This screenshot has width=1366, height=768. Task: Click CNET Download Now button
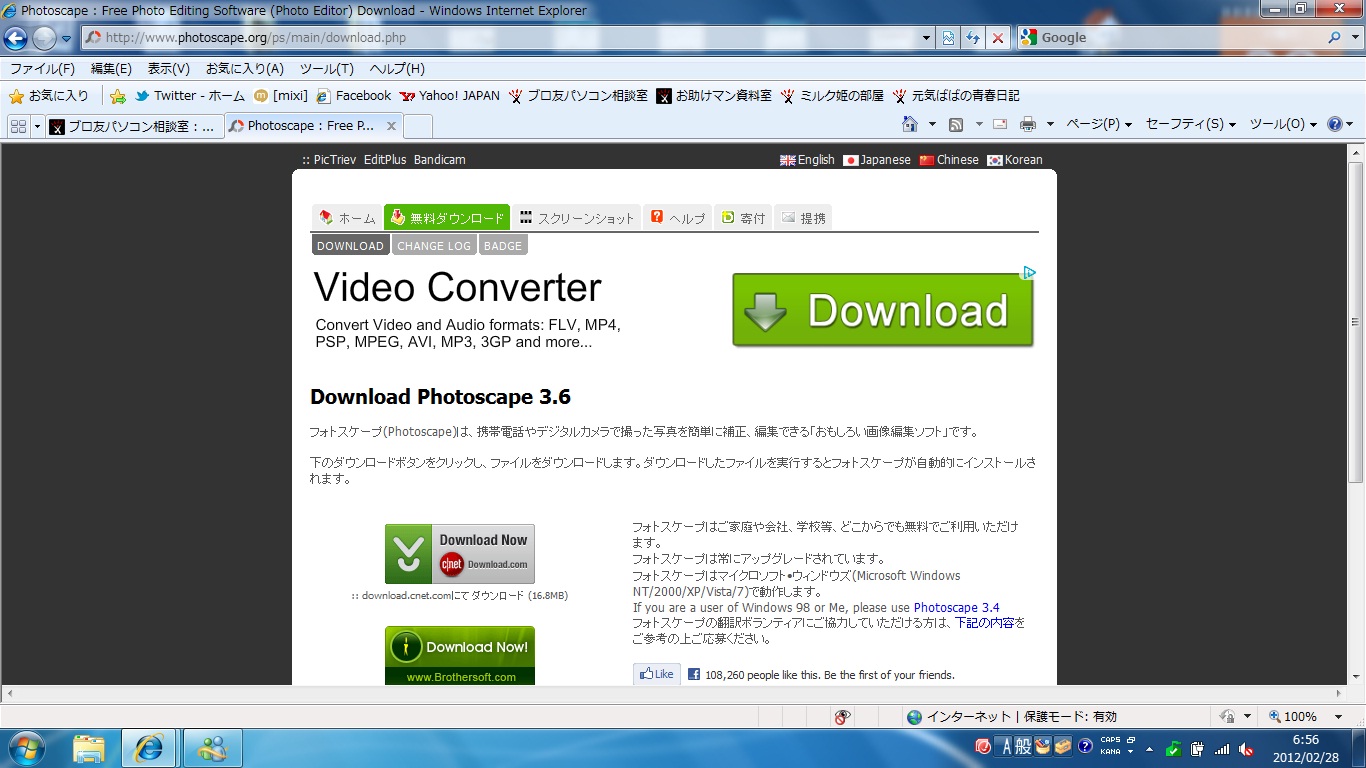coord(460,554)
